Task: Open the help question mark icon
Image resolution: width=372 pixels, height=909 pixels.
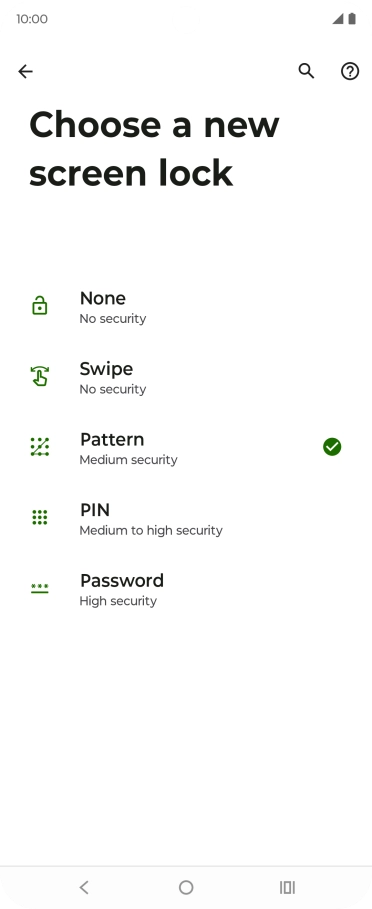Action: click(349, 71)
